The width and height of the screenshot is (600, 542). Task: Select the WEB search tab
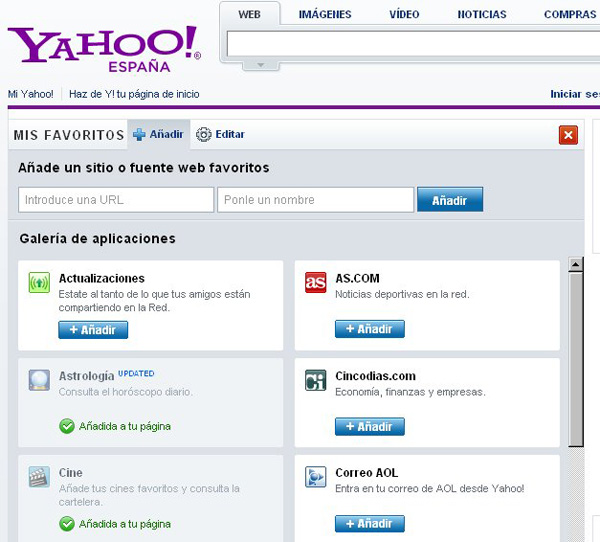tap(249, 15)
